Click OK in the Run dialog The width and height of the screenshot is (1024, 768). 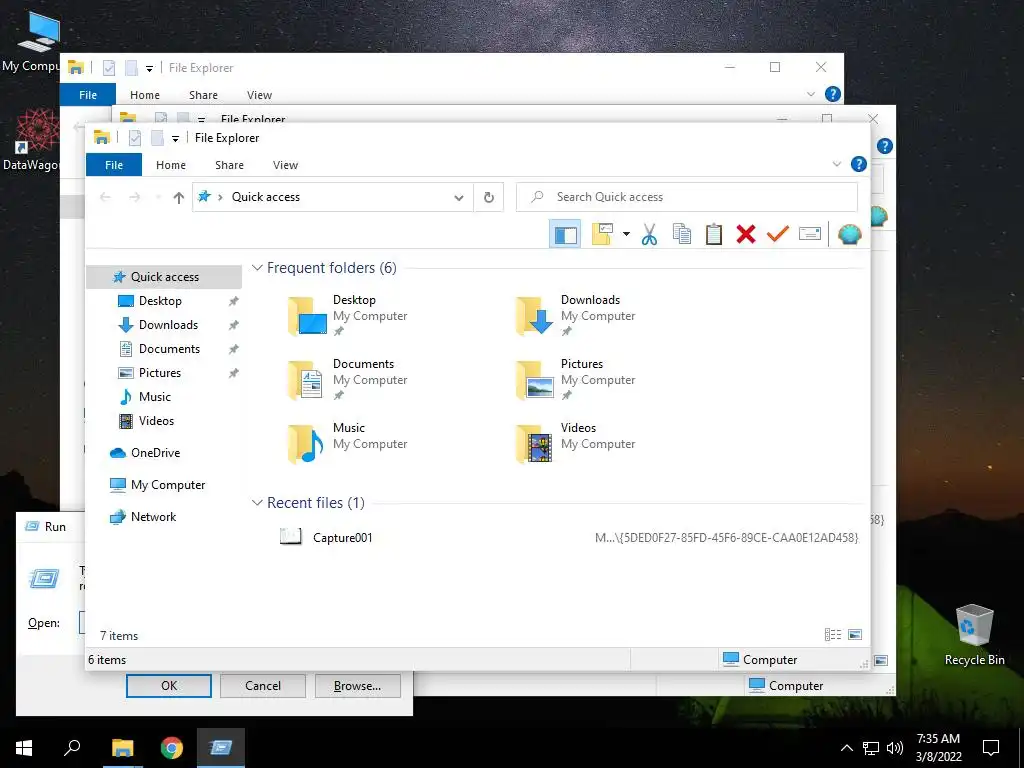pos(168,686)
